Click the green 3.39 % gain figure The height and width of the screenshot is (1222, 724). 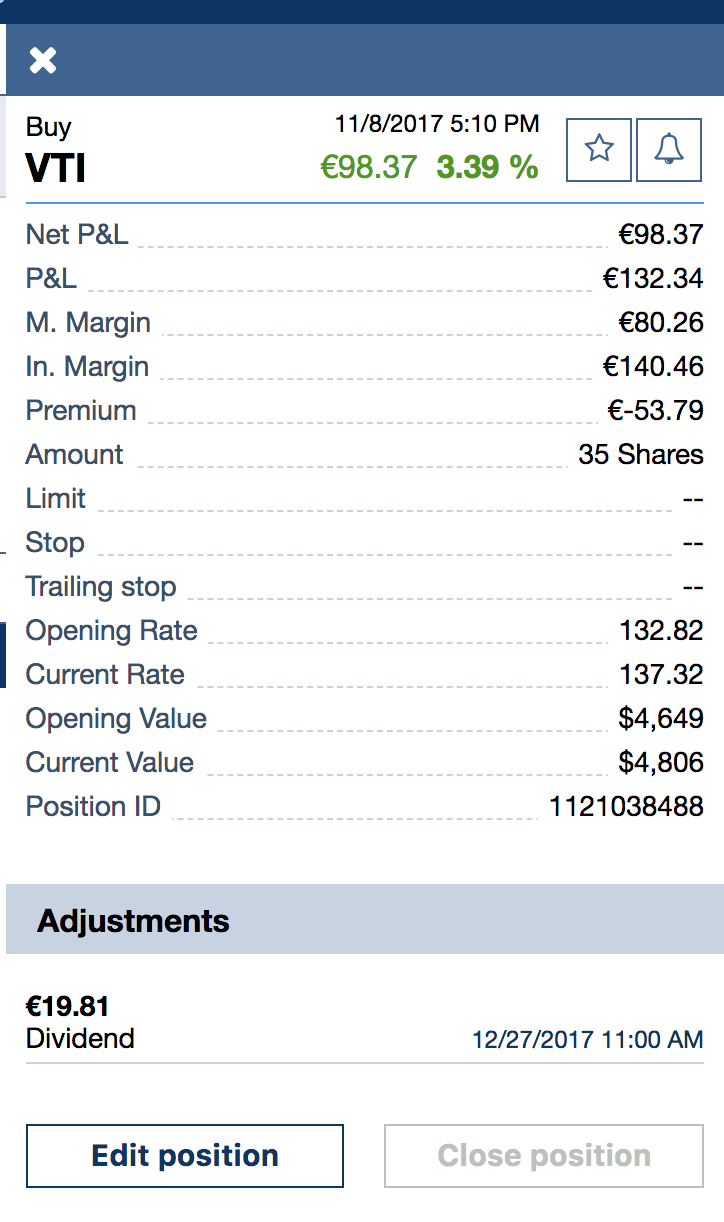(x=487, y=167)
